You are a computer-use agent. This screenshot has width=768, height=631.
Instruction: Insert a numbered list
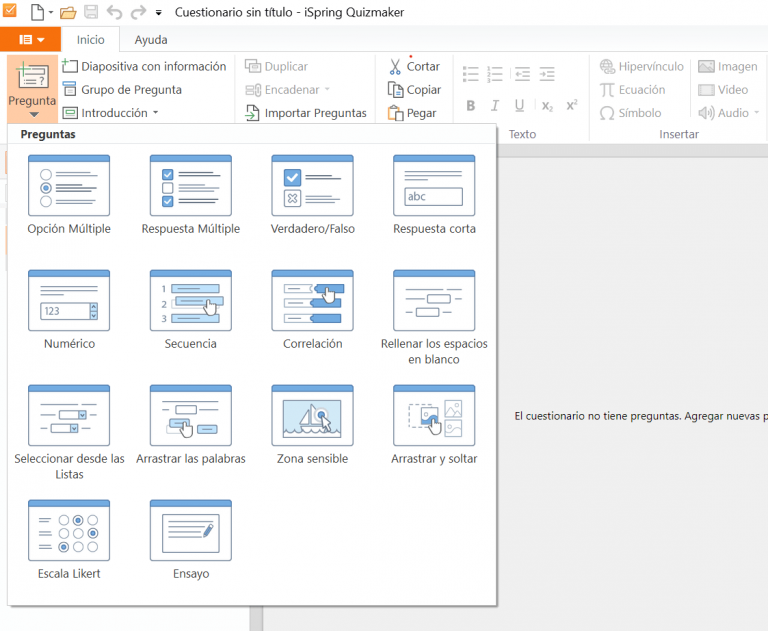pos(495,74)
